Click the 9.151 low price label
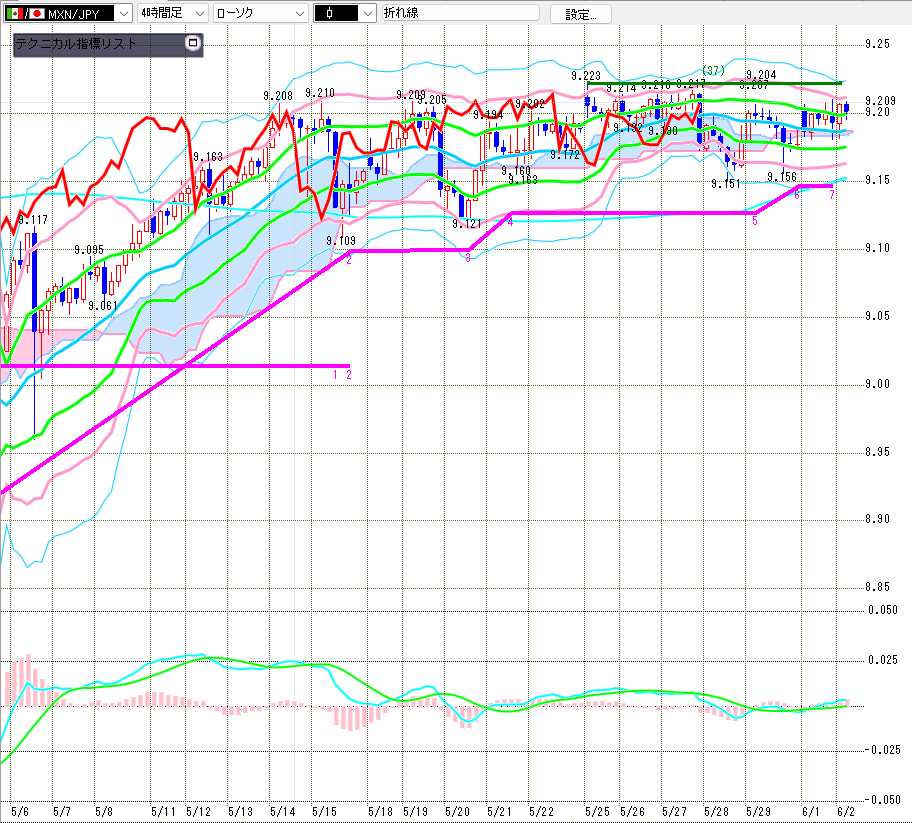912x823 pixels. pyautogui.click(x=725, y=184)
